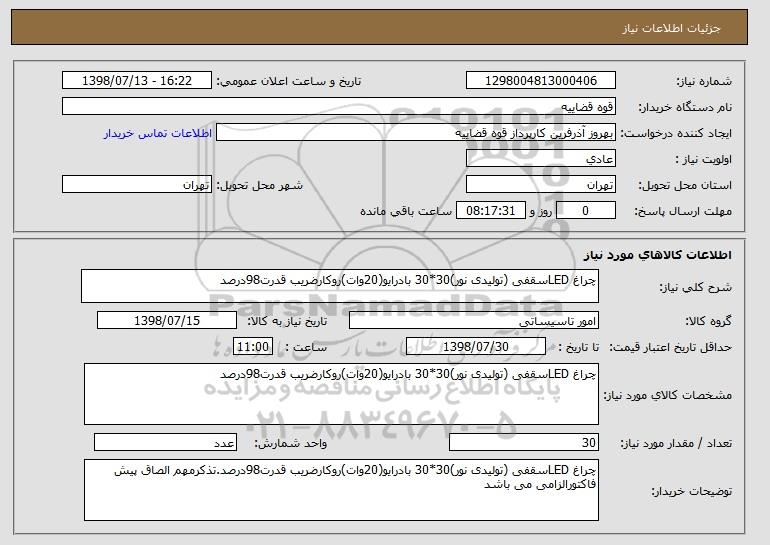
Task: Select the label تاریخ و ساعت اعلان عمومی
Action: coord(289,82)
